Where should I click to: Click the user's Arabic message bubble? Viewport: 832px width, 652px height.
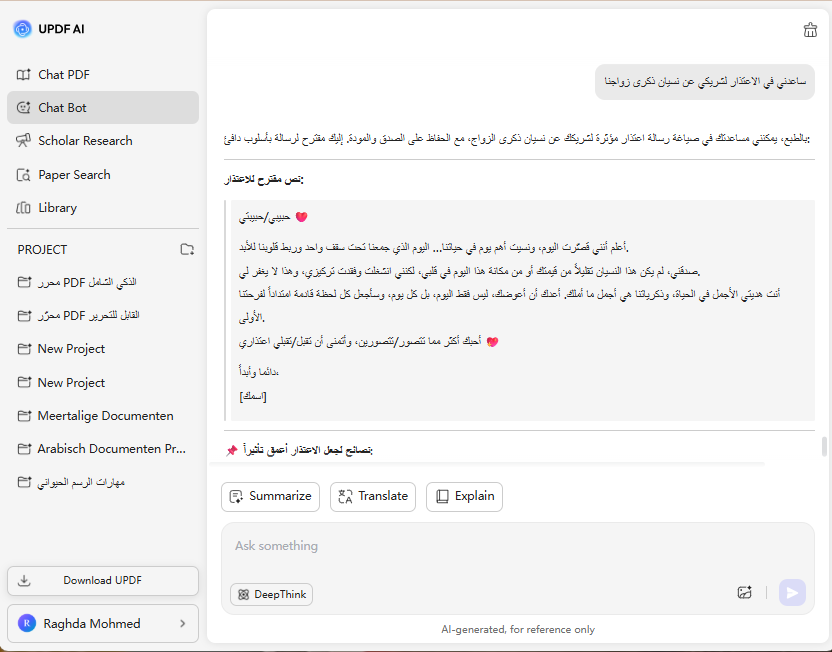click(705, 82)
